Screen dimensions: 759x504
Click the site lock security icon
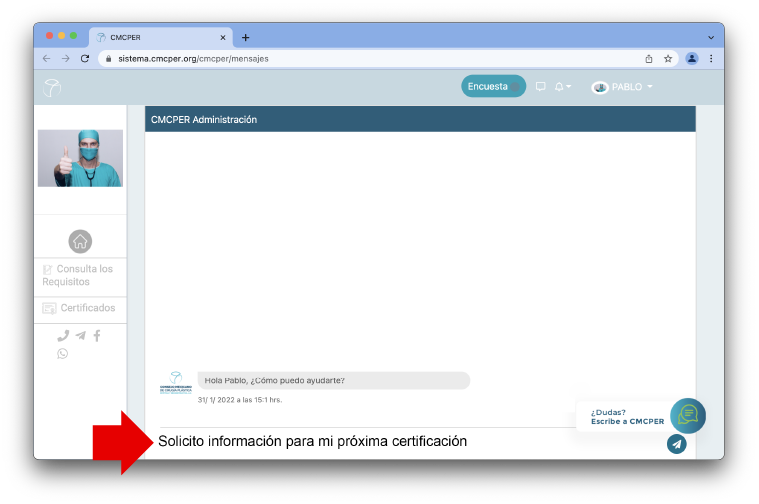(108, 59)
